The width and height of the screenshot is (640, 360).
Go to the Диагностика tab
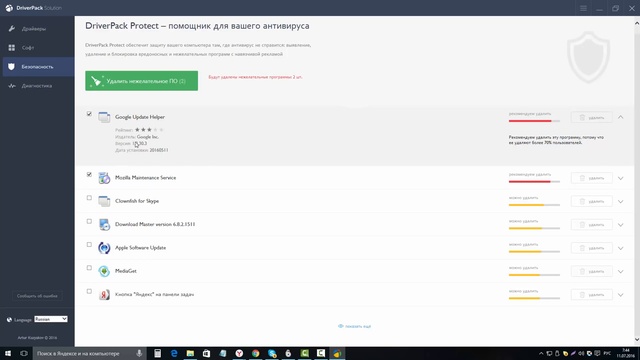(37, 86)
